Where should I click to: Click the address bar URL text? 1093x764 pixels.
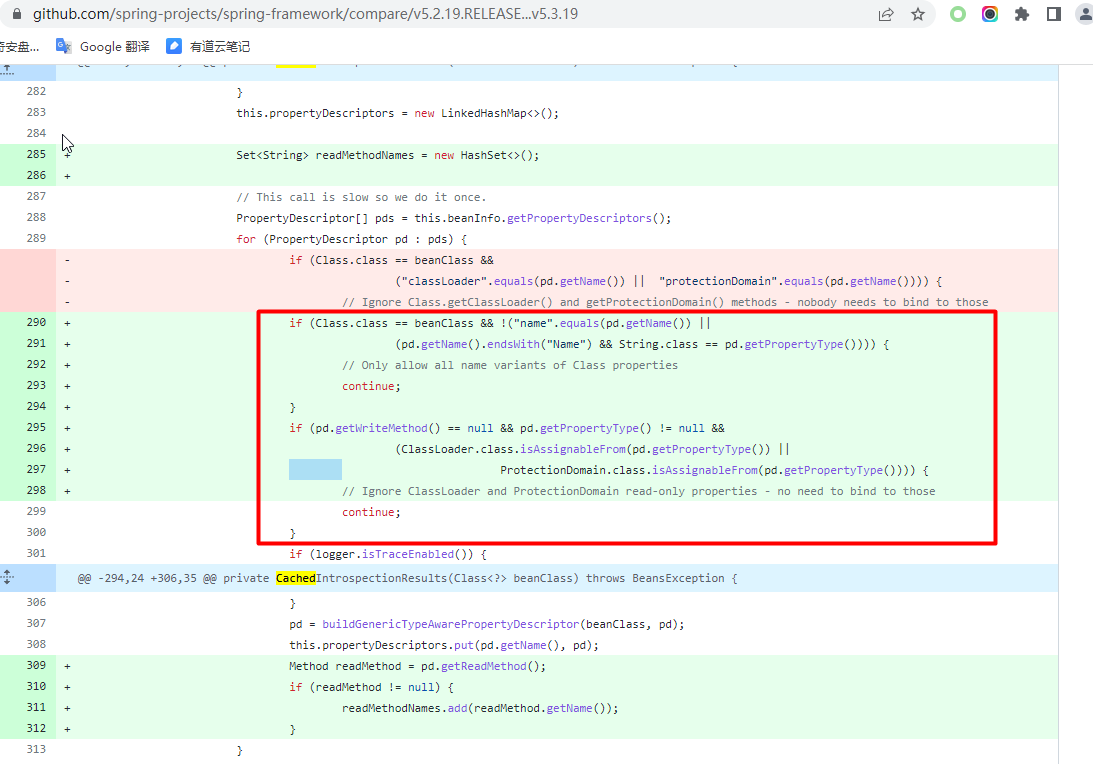point(305,14)
